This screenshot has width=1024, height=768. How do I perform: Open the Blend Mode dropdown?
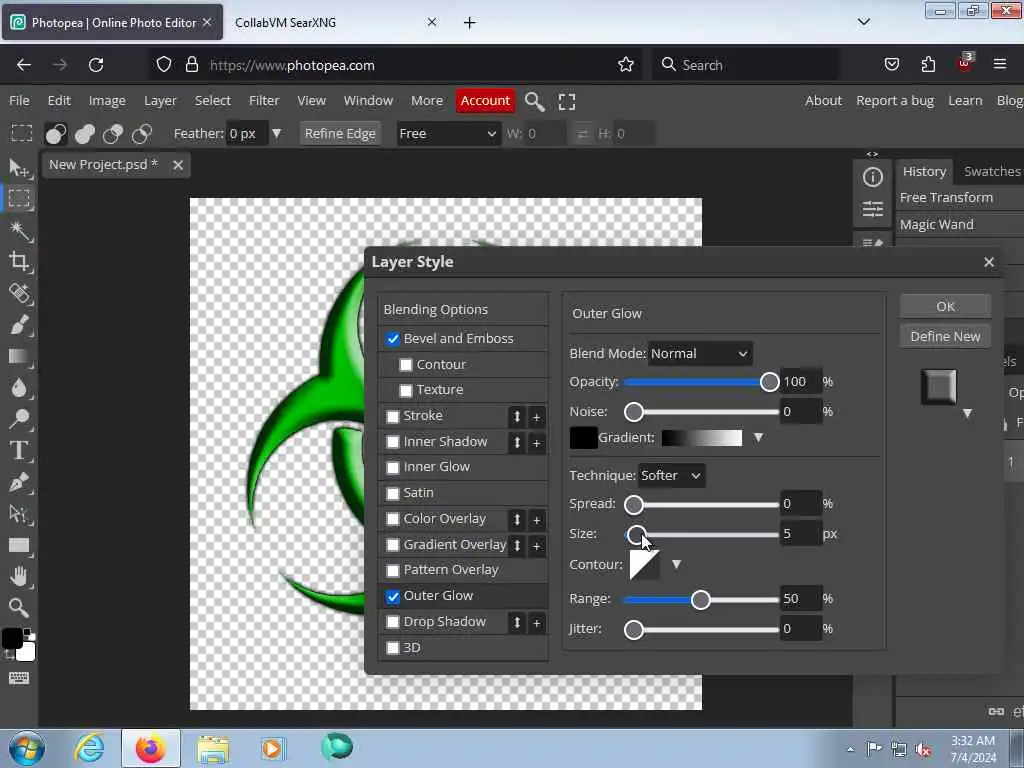point(699,353)
